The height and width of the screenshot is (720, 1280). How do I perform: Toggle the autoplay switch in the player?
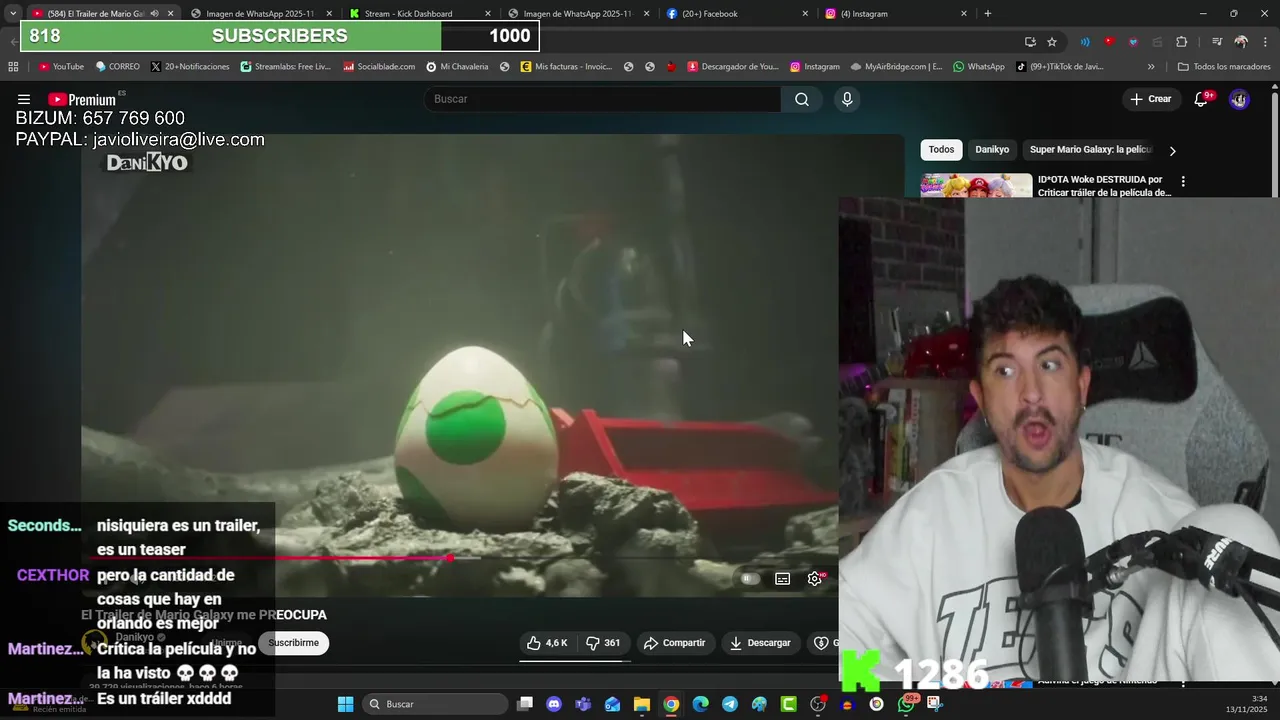coord(748,578)
